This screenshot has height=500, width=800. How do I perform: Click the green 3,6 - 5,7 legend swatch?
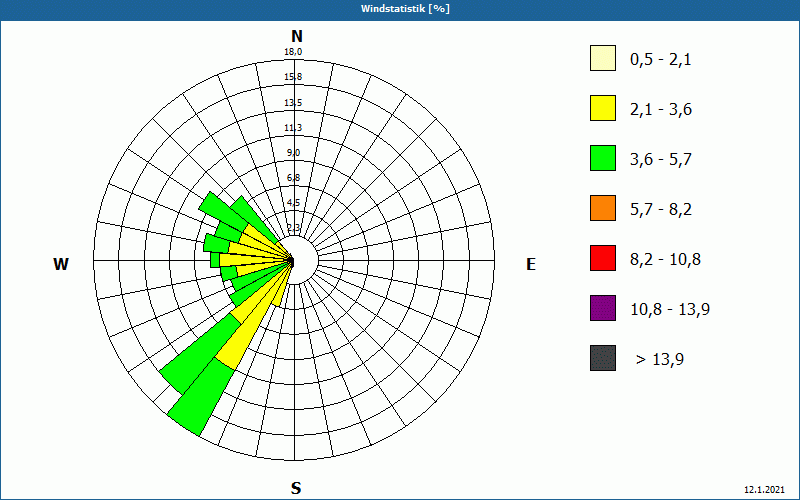coord(603,158)
